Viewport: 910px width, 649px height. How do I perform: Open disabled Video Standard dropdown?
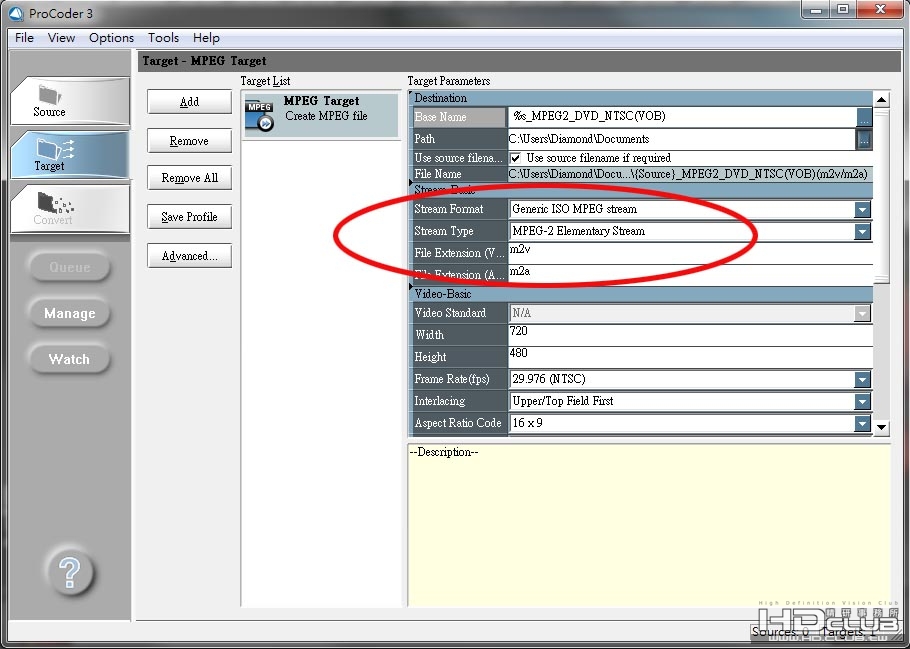pos(862,313)
